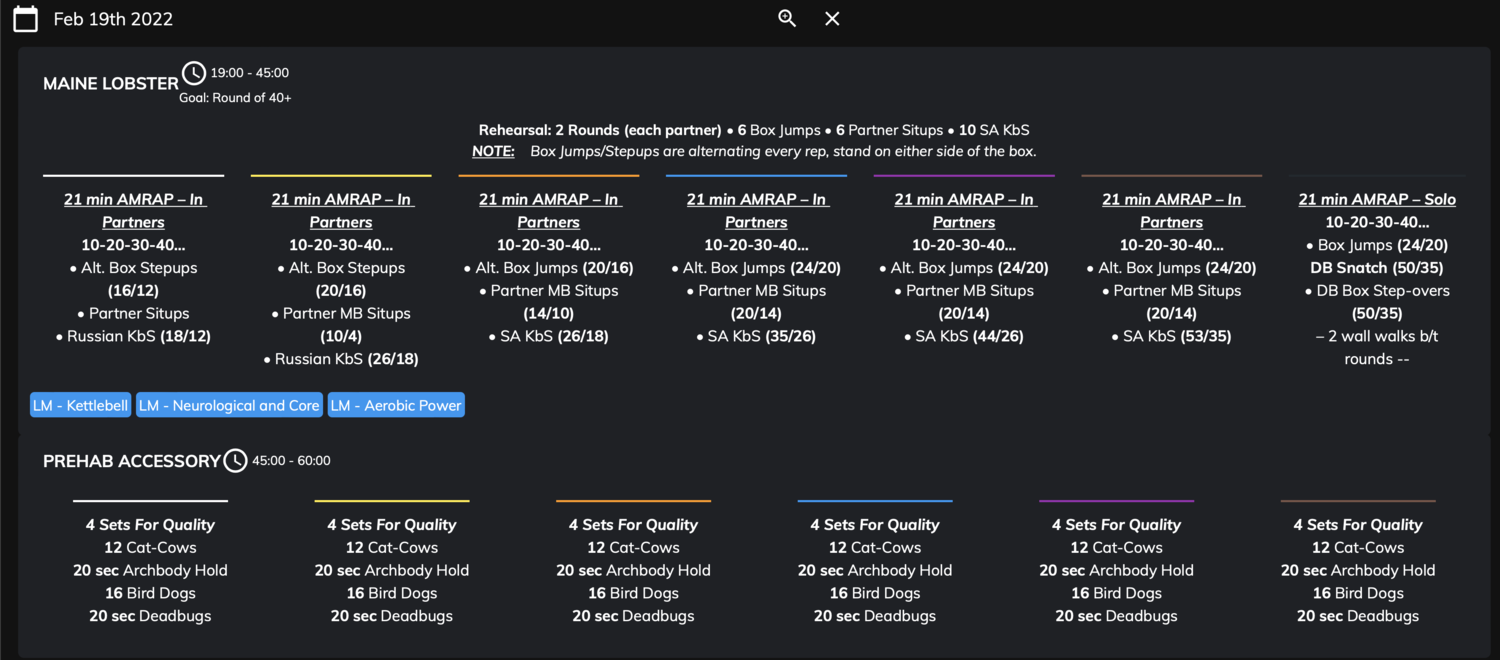This screenshot has width=1500, height=660.
Task: Click DB Snatch (50/35) text
Action: click(1377, 268)
